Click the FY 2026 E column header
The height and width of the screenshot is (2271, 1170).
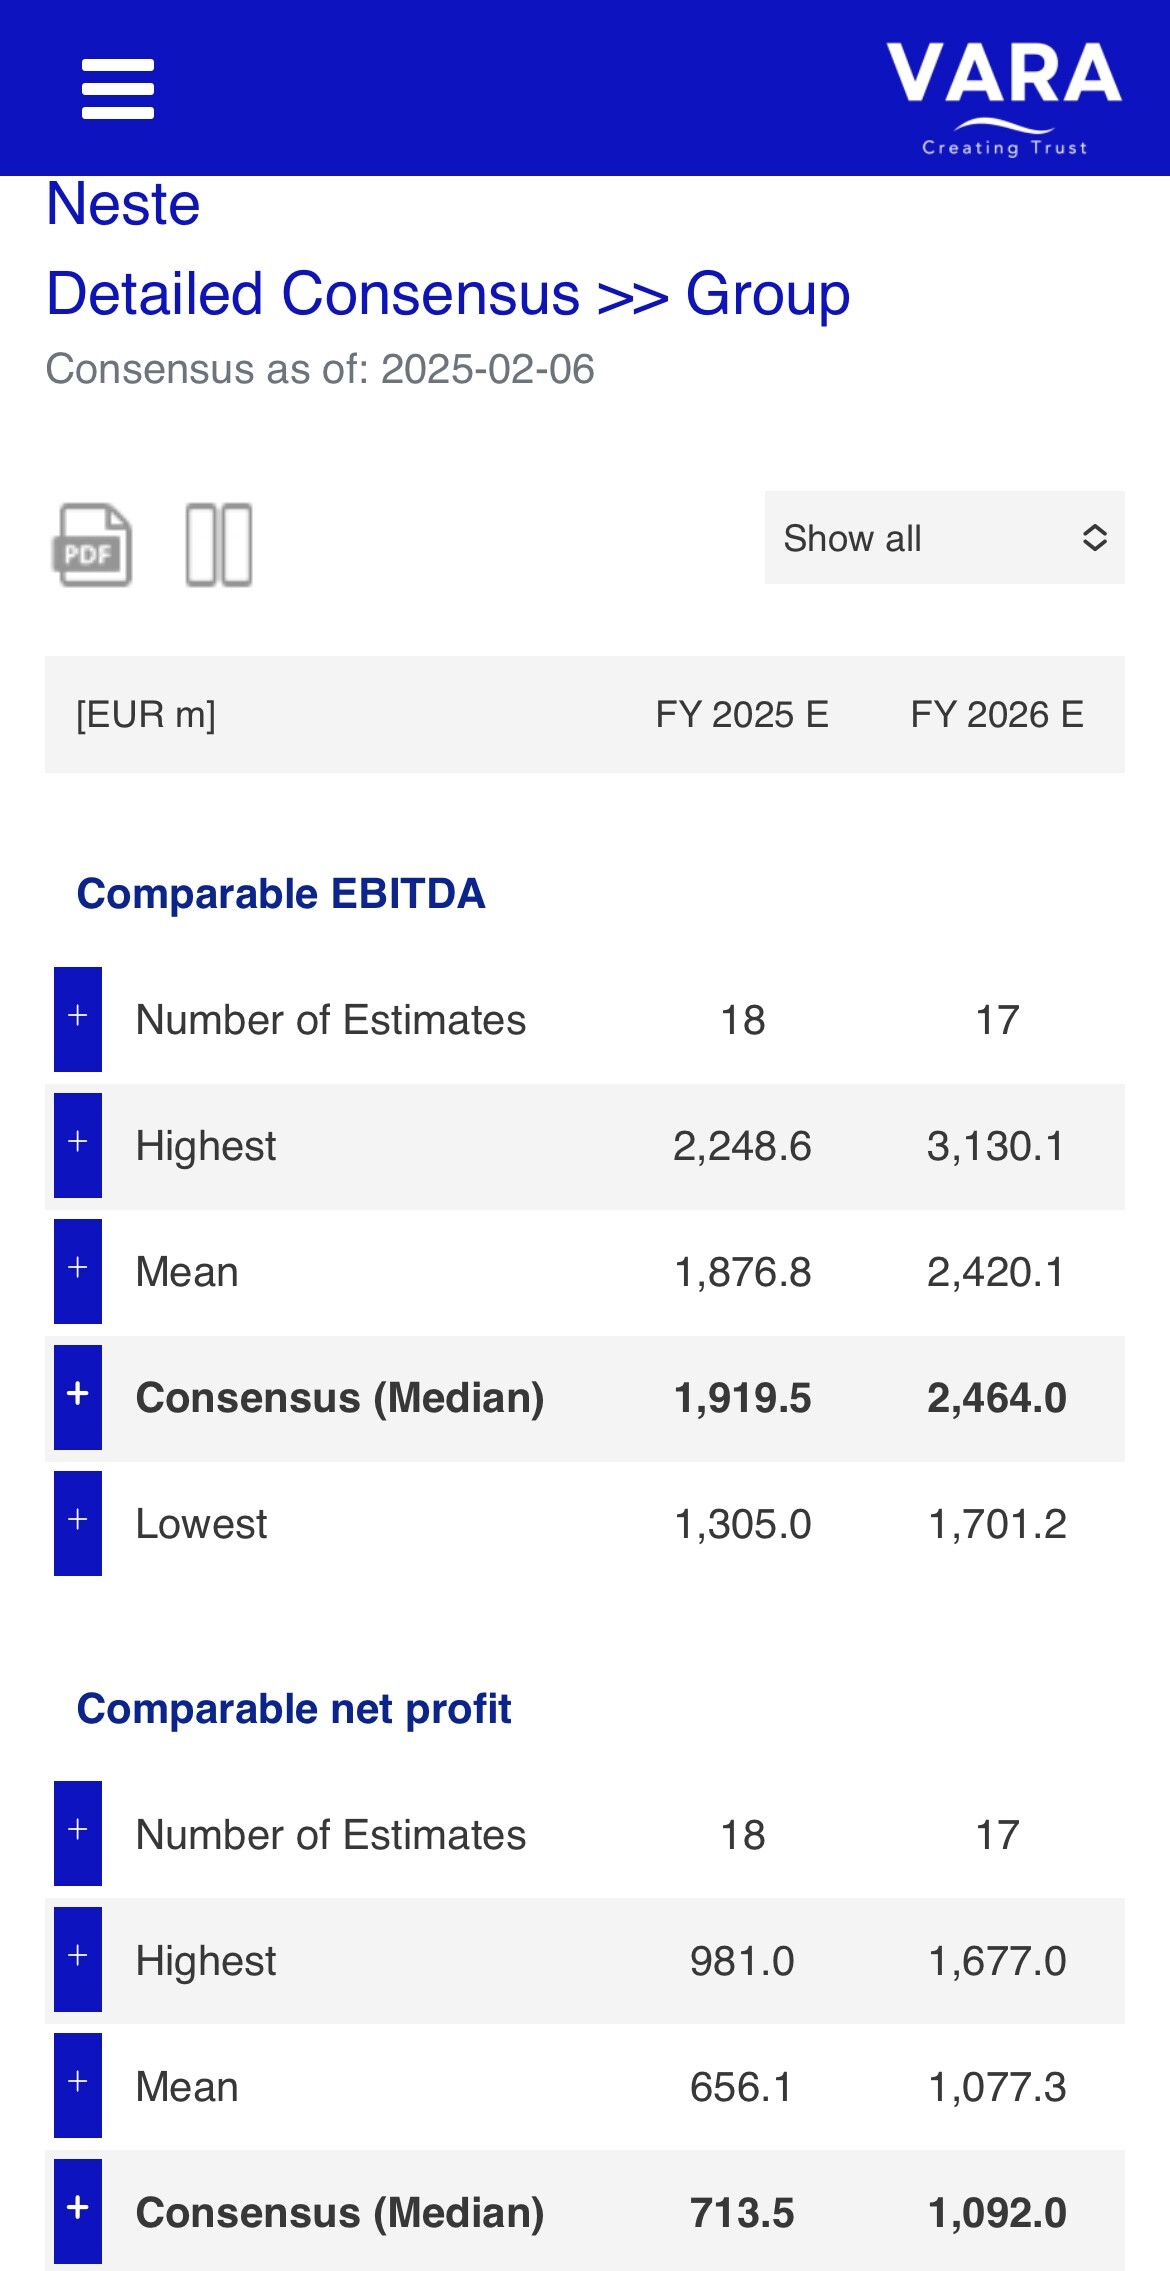(997, 715)
